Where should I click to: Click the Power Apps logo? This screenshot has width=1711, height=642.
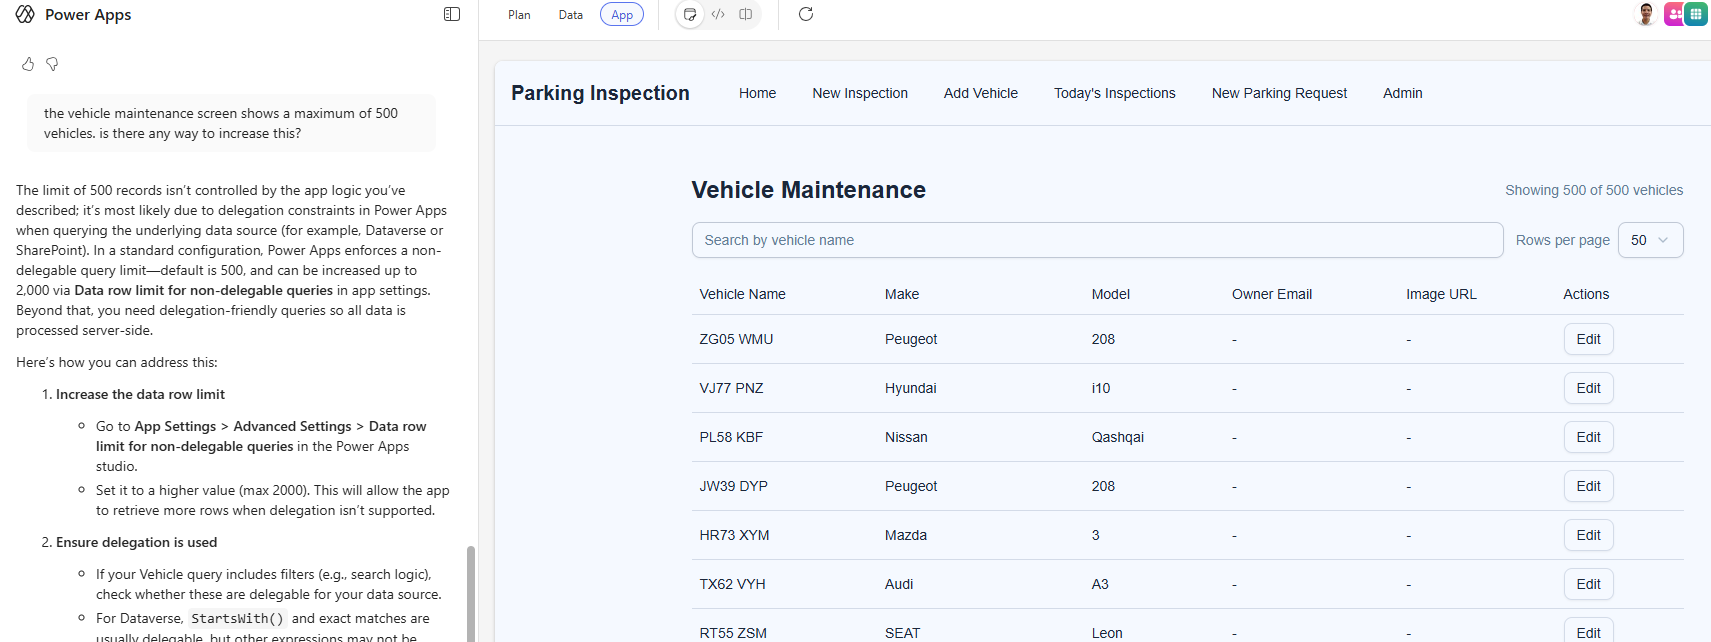click(25, 14)
